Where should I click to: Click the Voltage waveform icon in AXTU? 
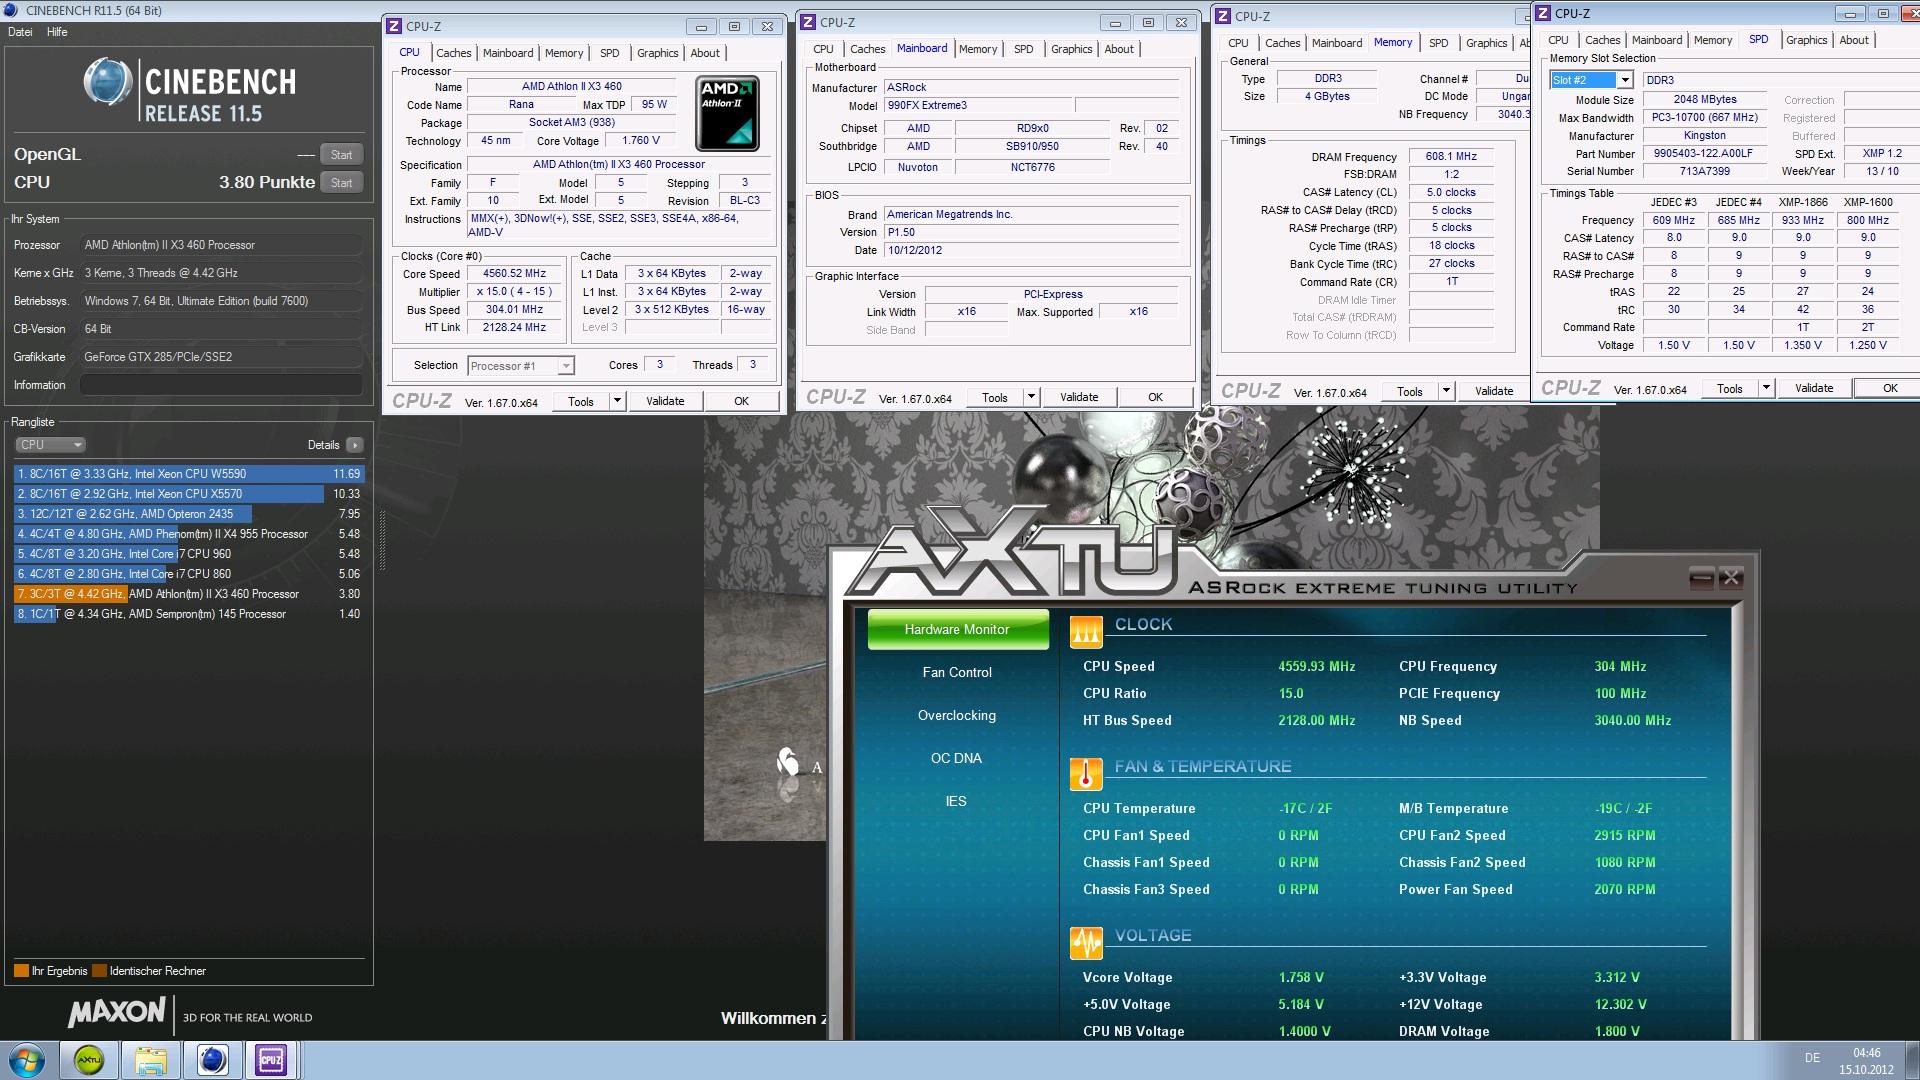1086,943
